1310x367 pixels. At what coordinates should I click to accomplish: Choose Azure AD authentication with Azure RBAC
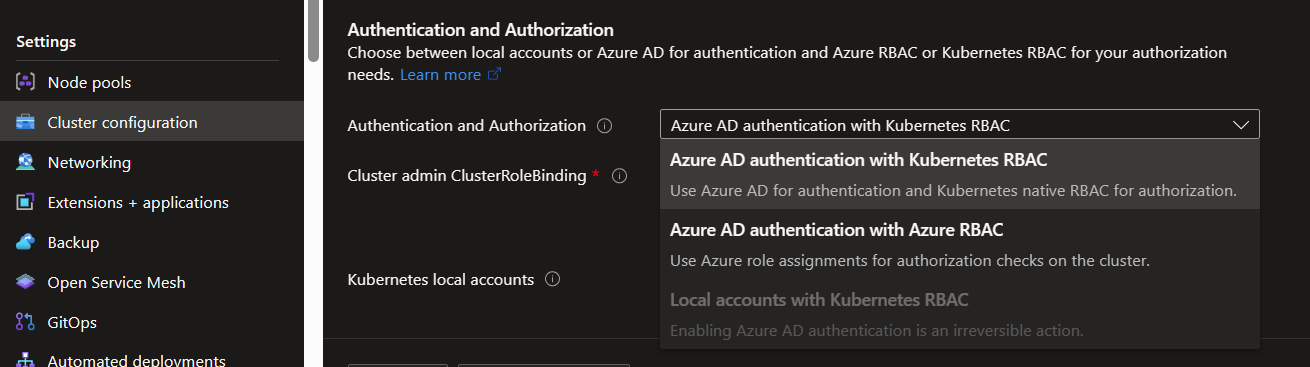pyautogui.click(x=960, y=244)
